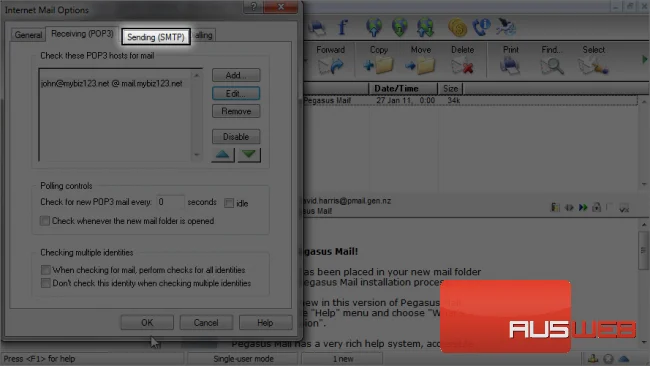650x366 pixels.
Task: Click OK to confirm mail options
Action: pos(147,322)
